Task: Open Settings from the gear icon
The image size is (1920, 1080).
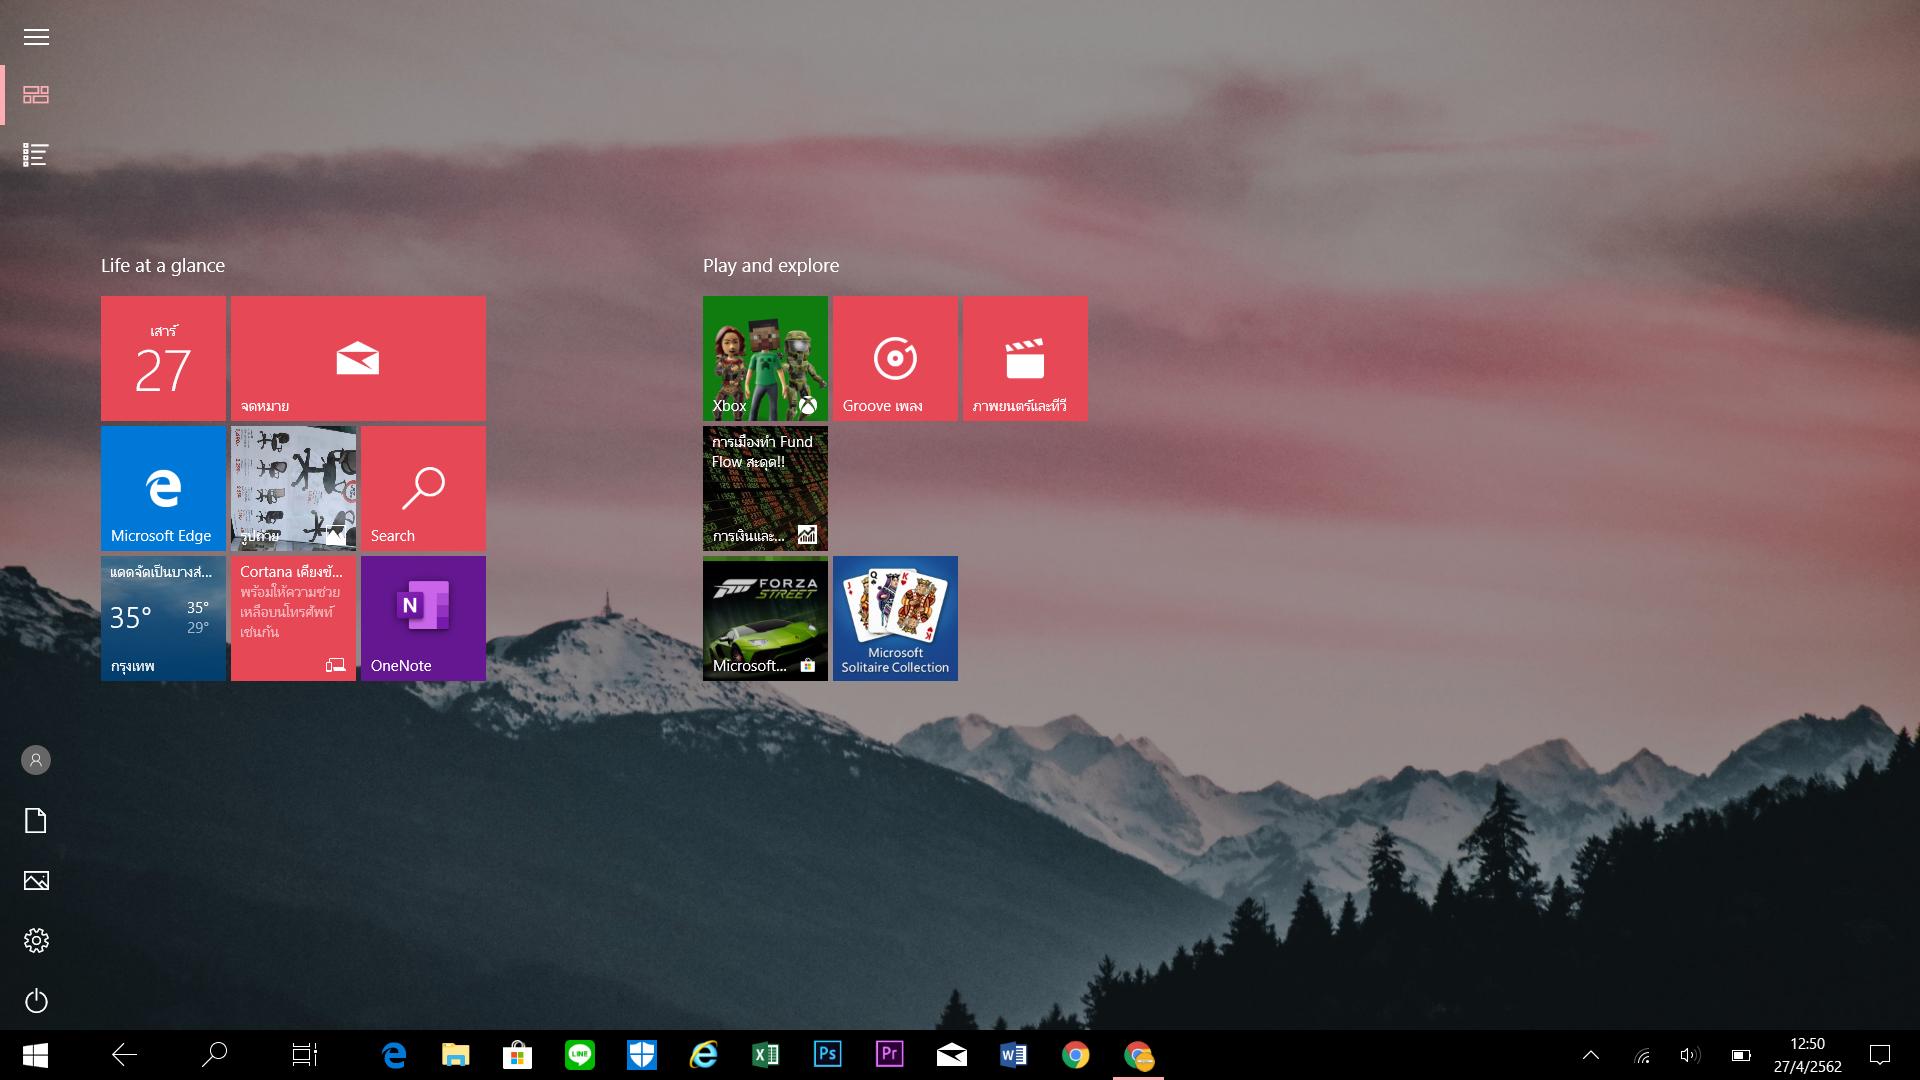Action: [x=36, y=940]
